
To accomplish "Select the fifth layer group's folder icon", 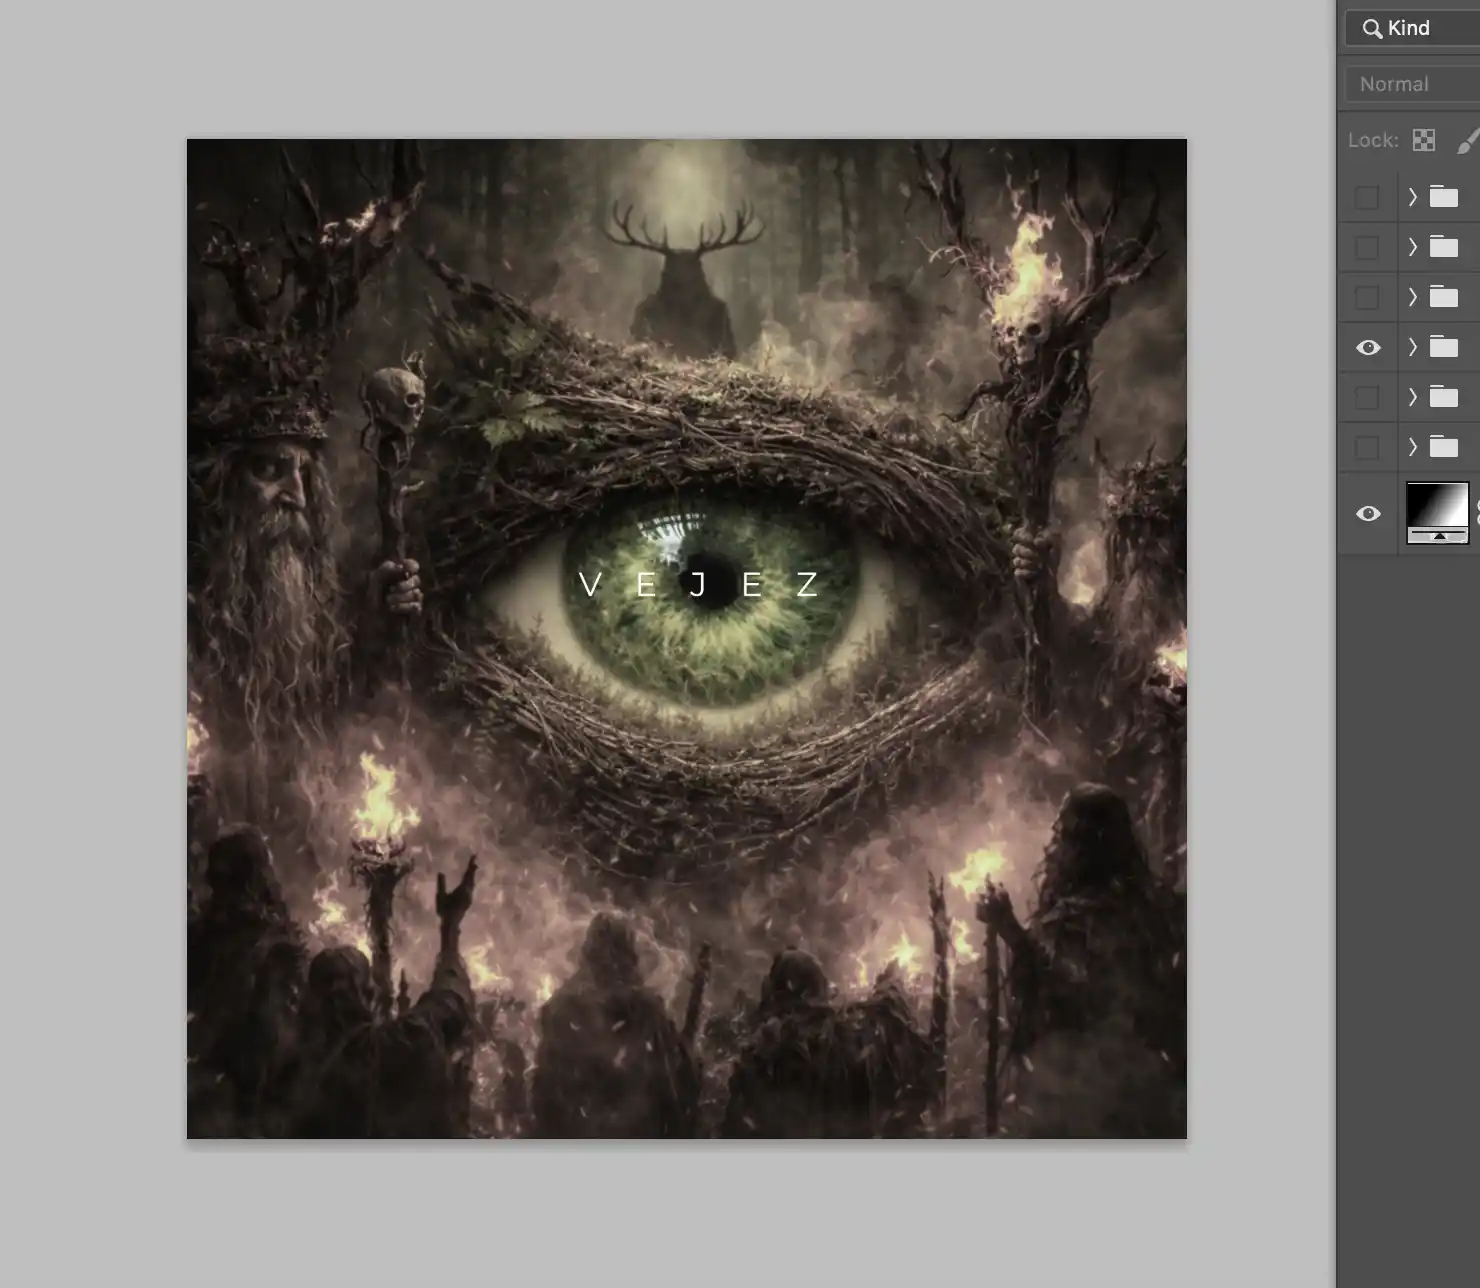I will tap(1443, 397).
